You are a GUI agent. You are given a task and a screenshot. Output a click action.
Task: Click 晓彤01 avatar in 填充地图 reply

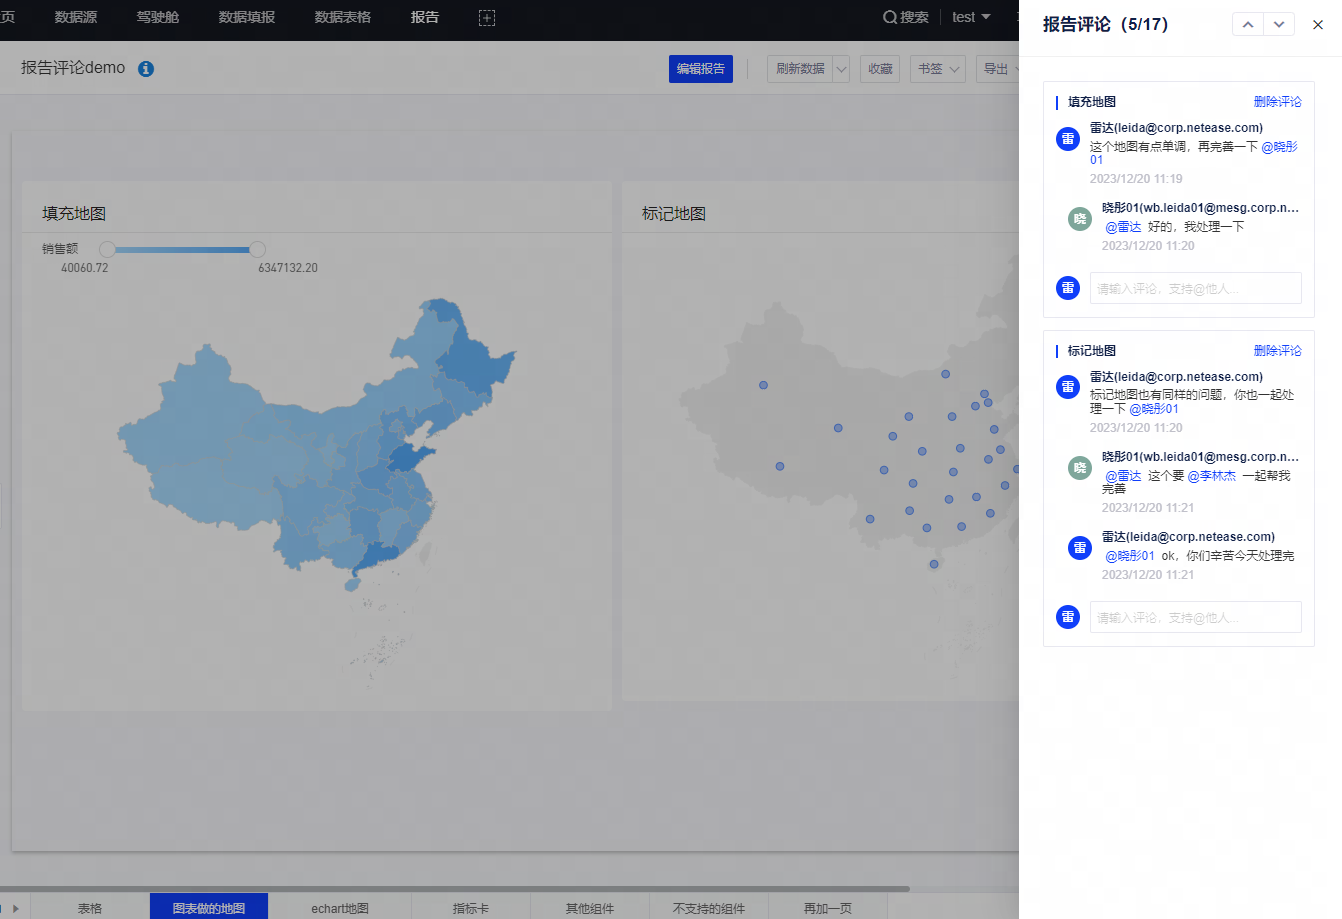point(1080,219)
